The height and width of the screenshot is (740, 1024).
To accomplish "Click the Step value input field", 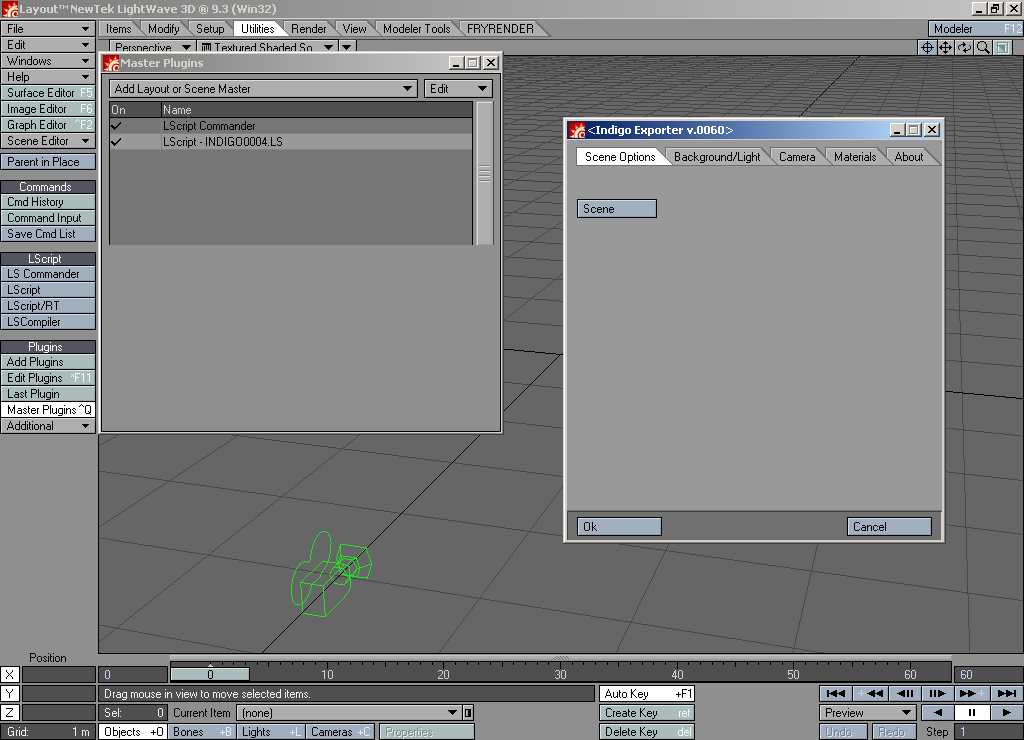I will coord(986,732).
